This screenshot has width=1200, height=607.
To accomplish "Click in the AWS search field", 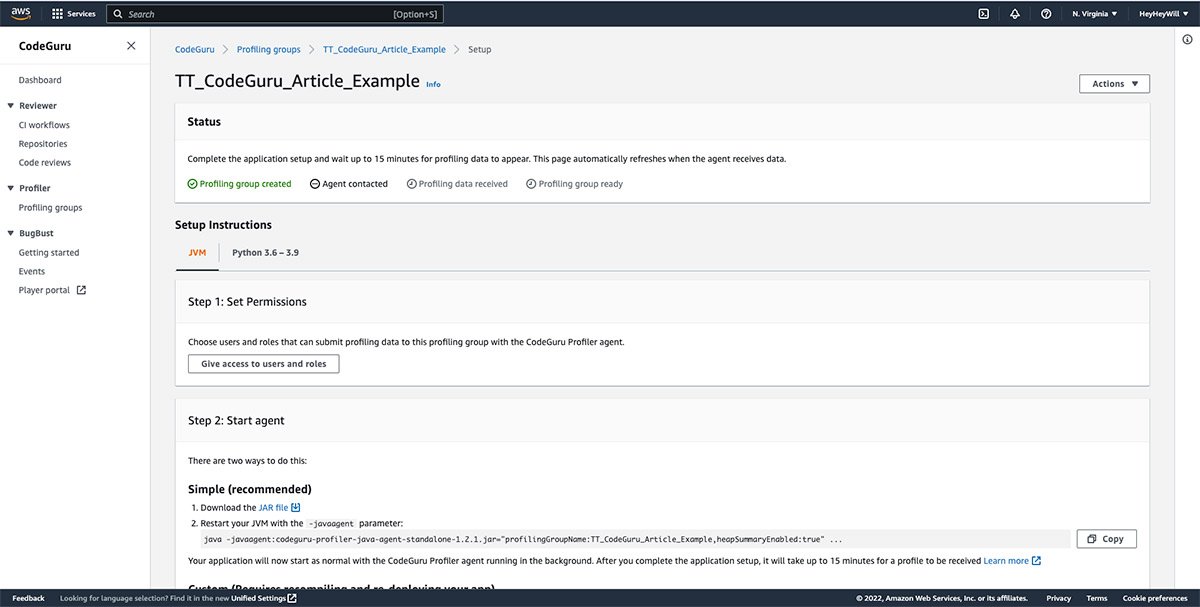I will [260, 14].
